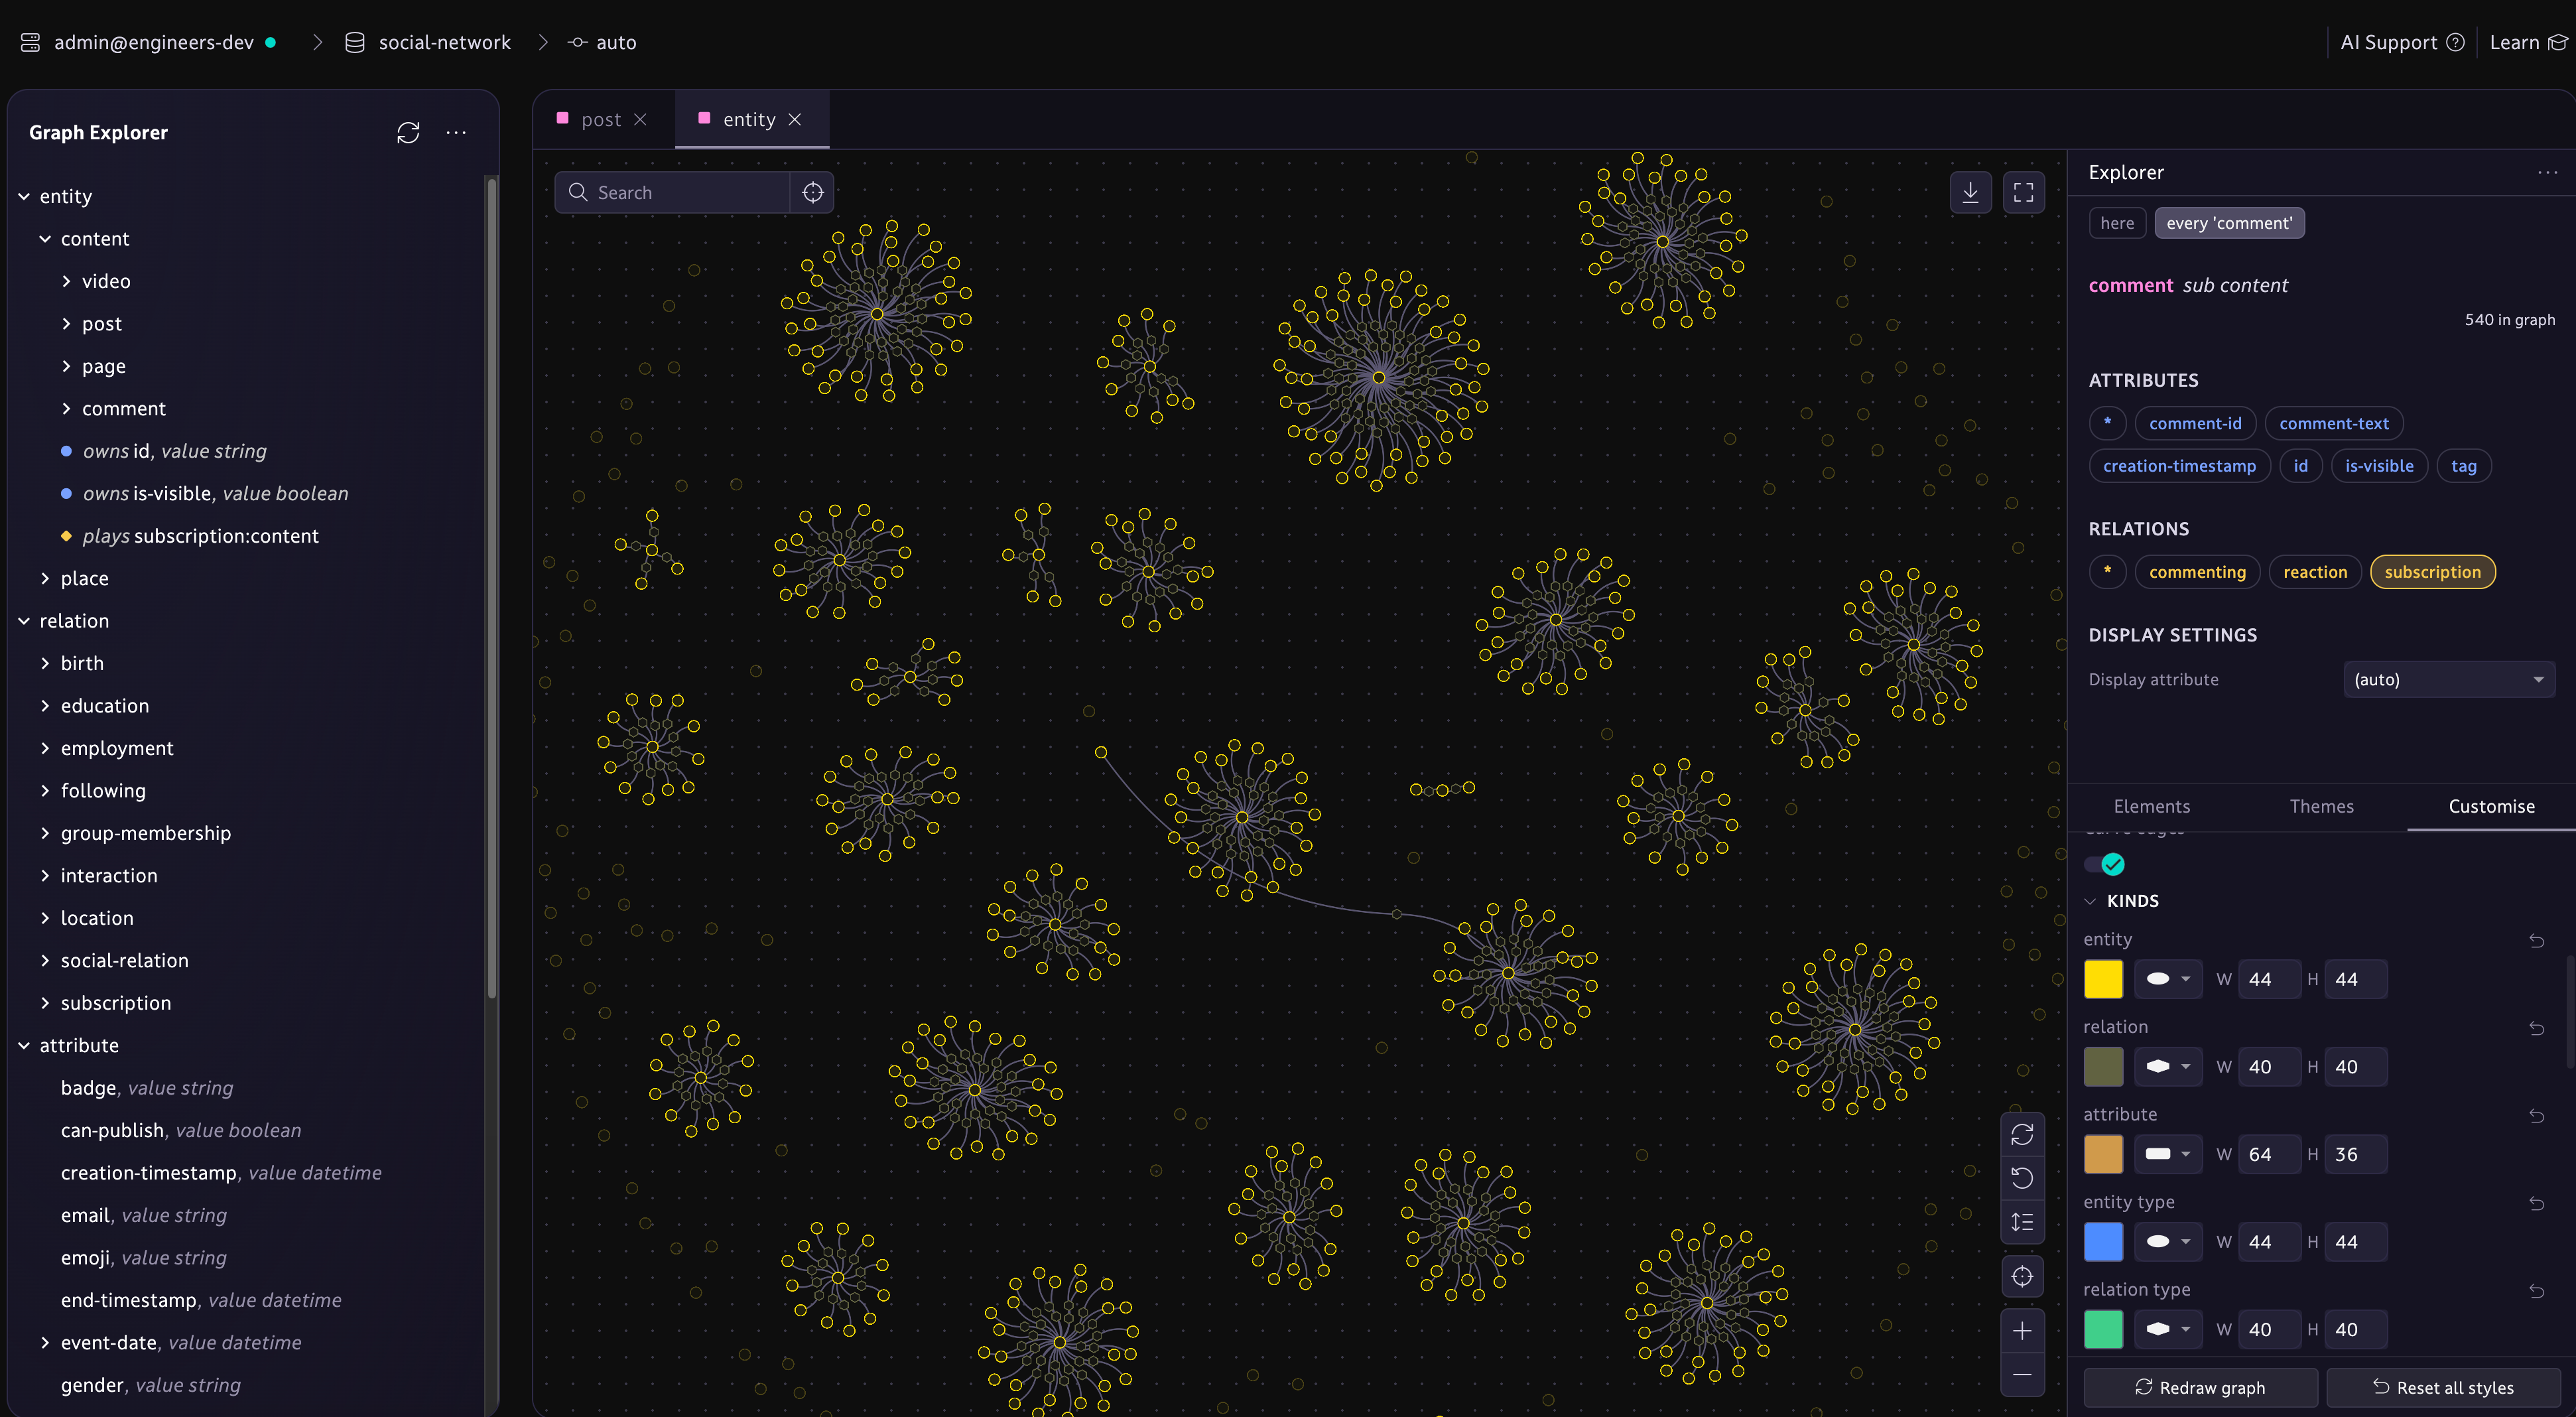The width and height of the screenshot is (2576, 1417).
Task: Open the attribute kind orange color swatch
Action: [x=2103, y=1154]
